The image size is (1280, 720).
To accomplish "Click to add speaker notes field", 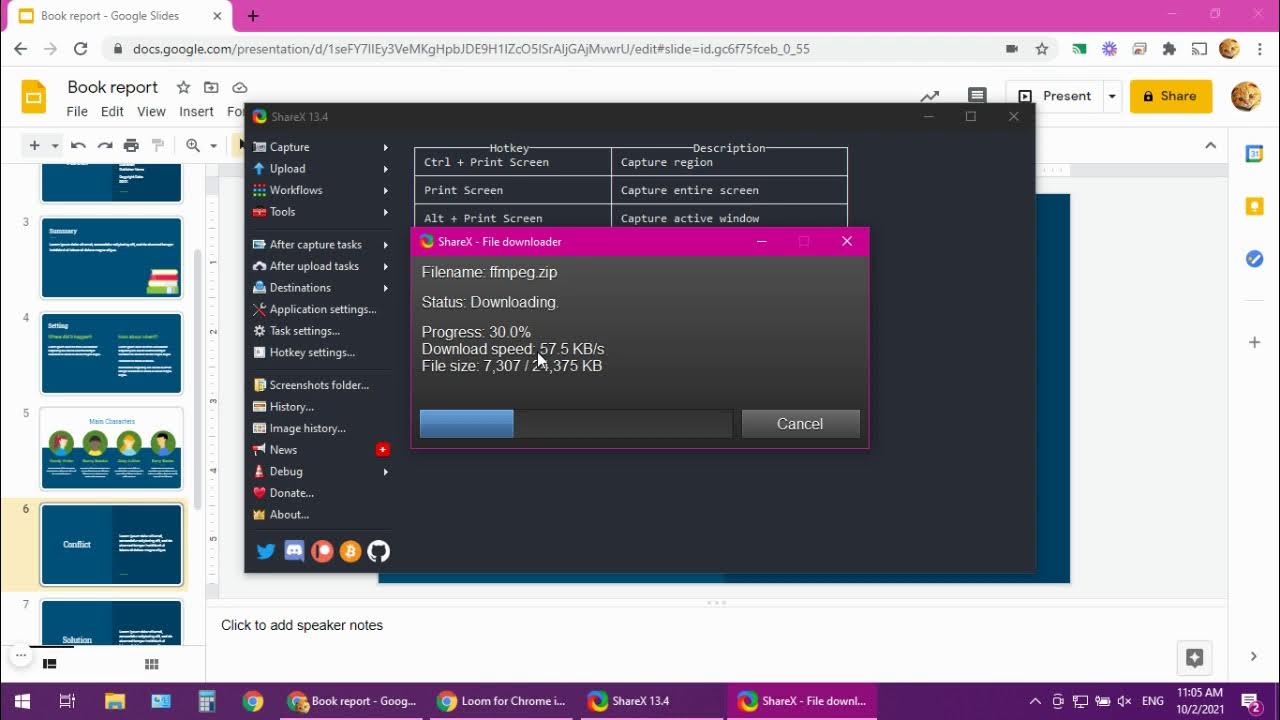I will pyautogui.click(x=716, y=625).
